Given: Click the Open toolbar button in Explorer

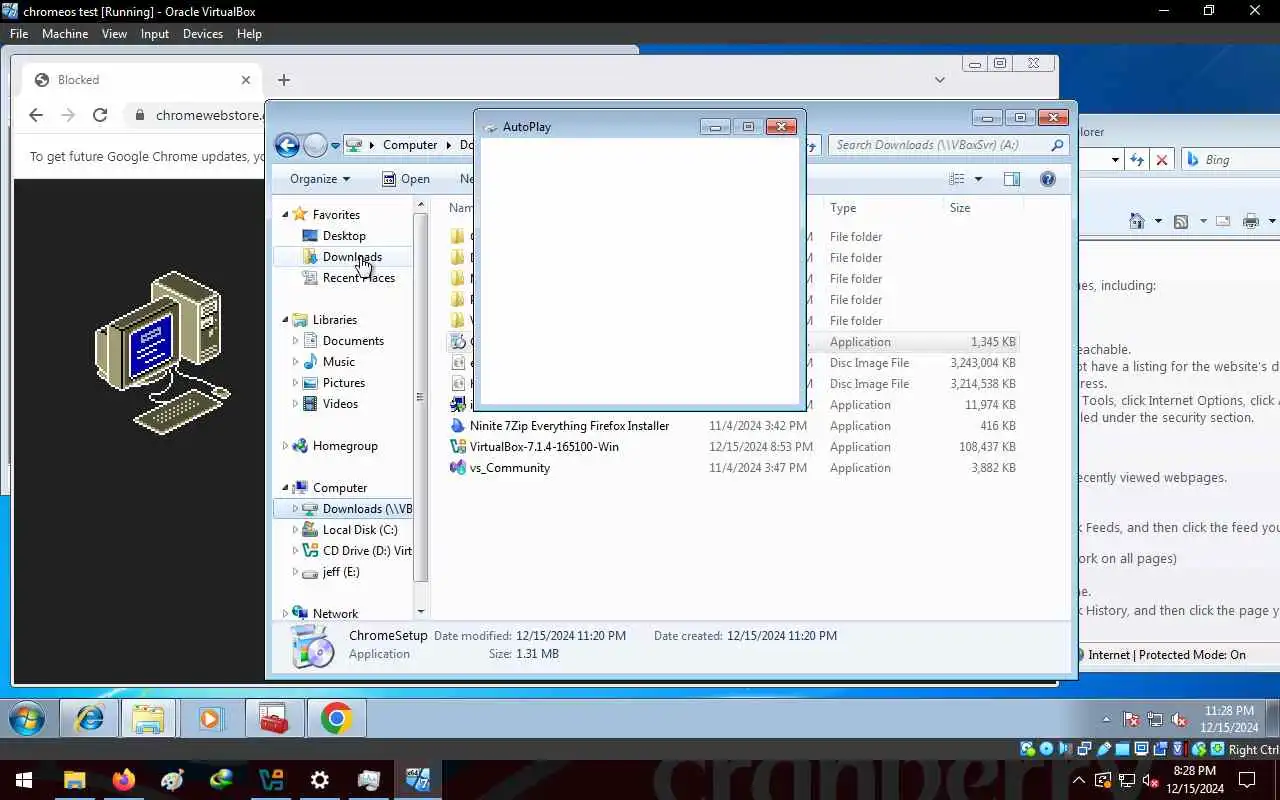Looking at the screenshot, I should pyautogui.click(x=406, y=179).
